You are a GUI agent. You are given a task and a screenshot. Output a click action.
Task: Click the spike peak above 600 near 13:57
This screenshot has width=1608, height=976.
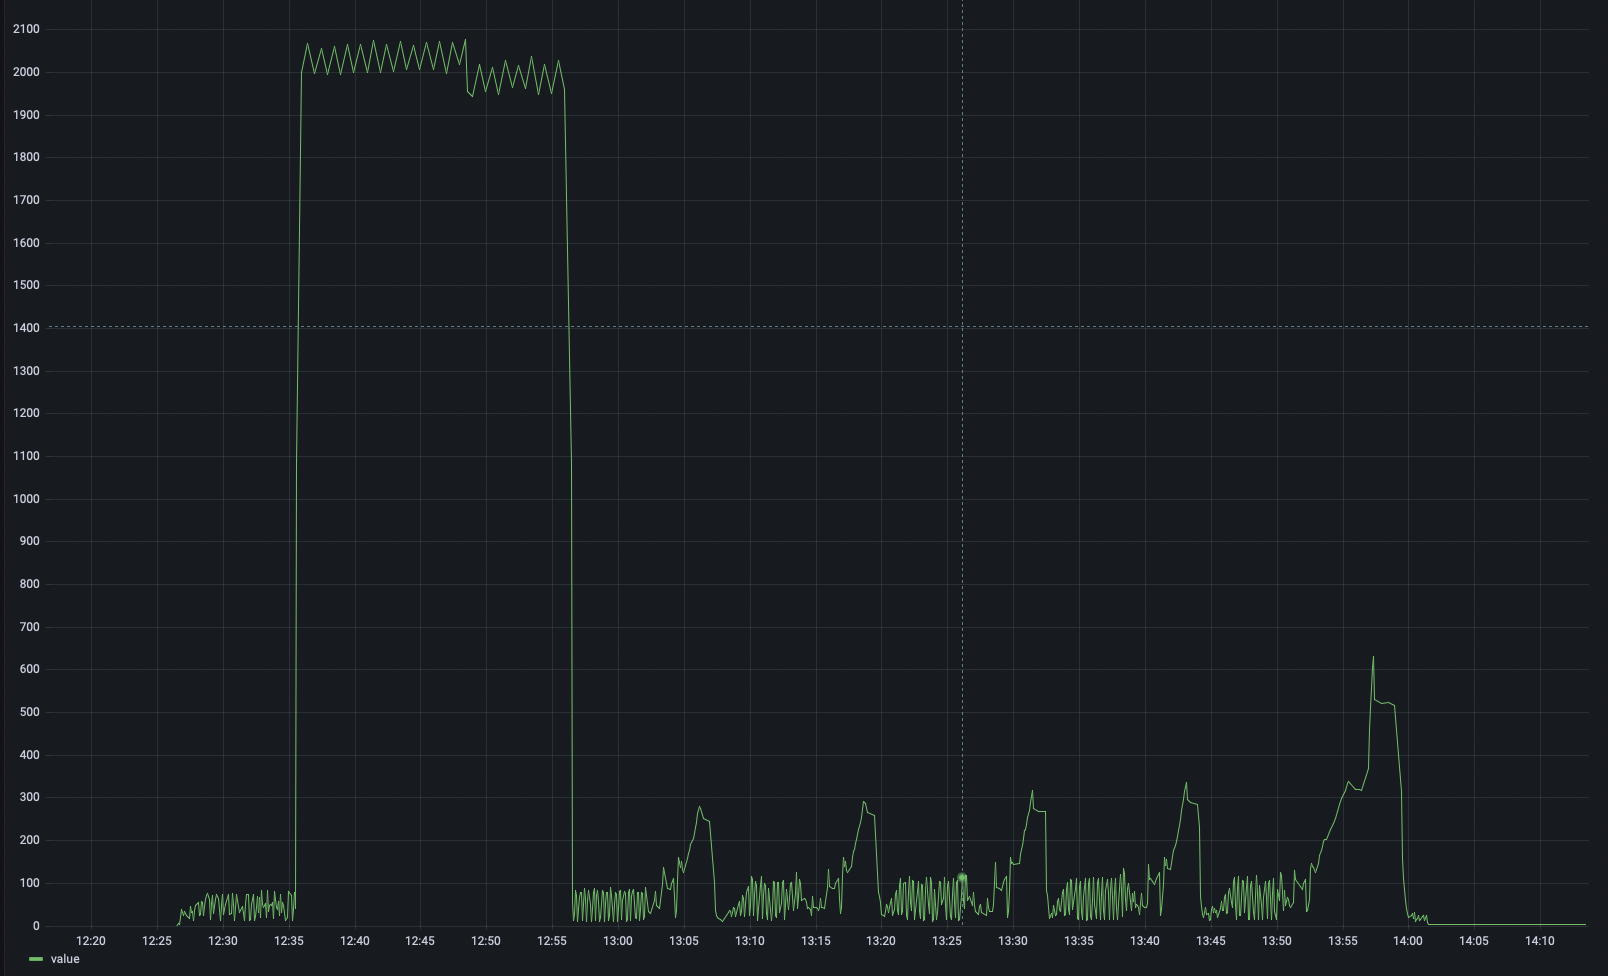point(1373,658)
